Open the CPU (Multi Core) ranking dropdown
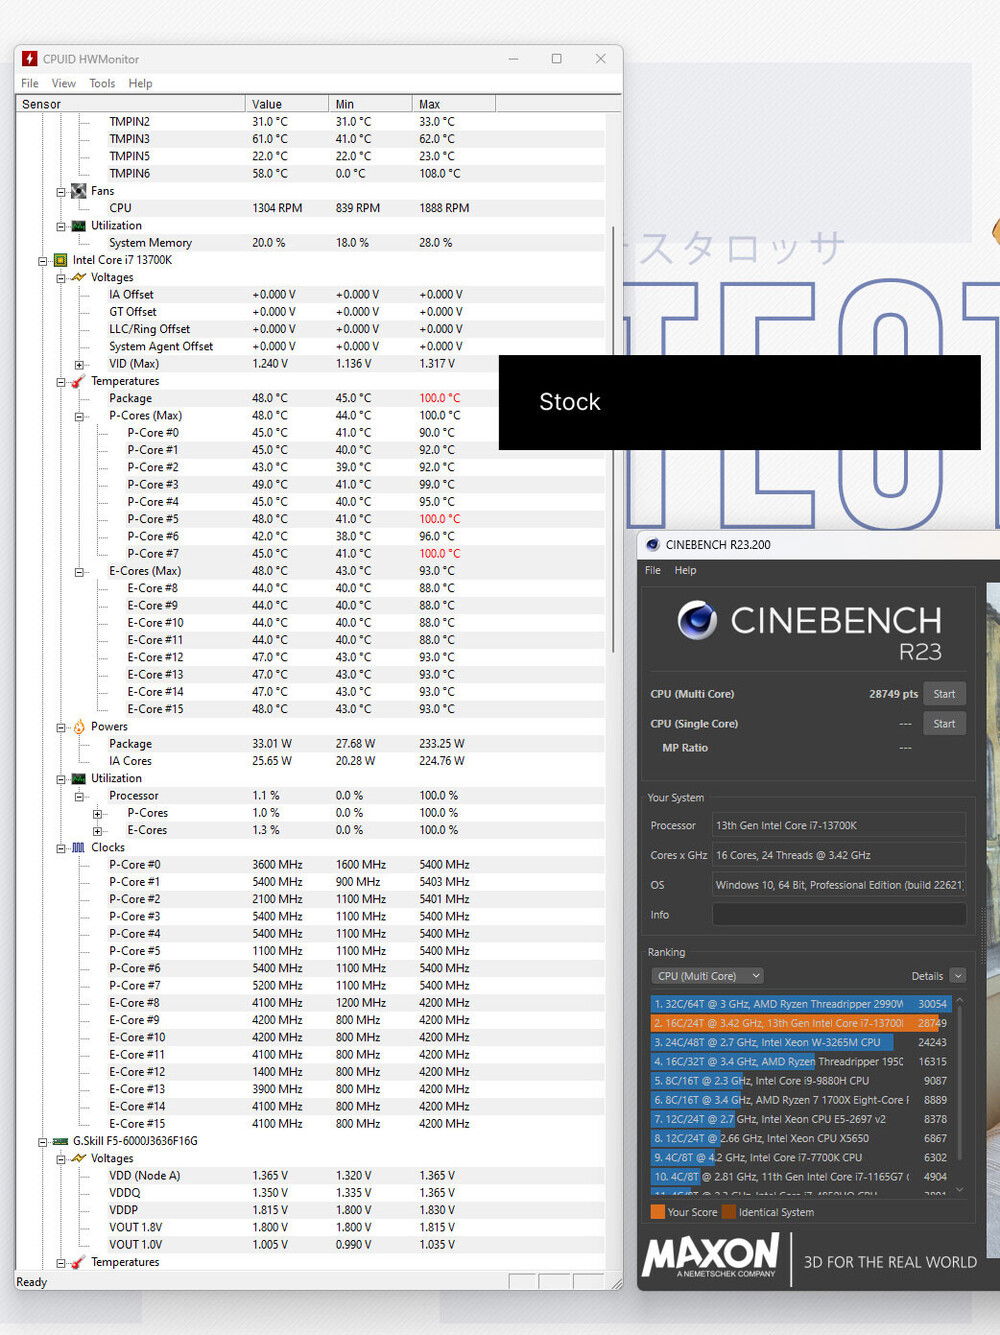 707,976
